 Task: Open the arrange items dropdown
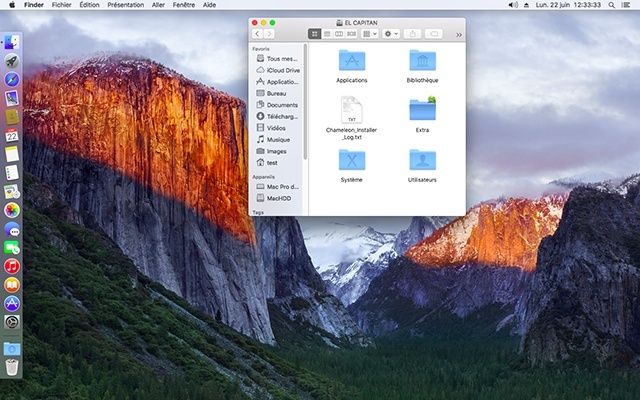pyautogui.click(x=370, y=34)
